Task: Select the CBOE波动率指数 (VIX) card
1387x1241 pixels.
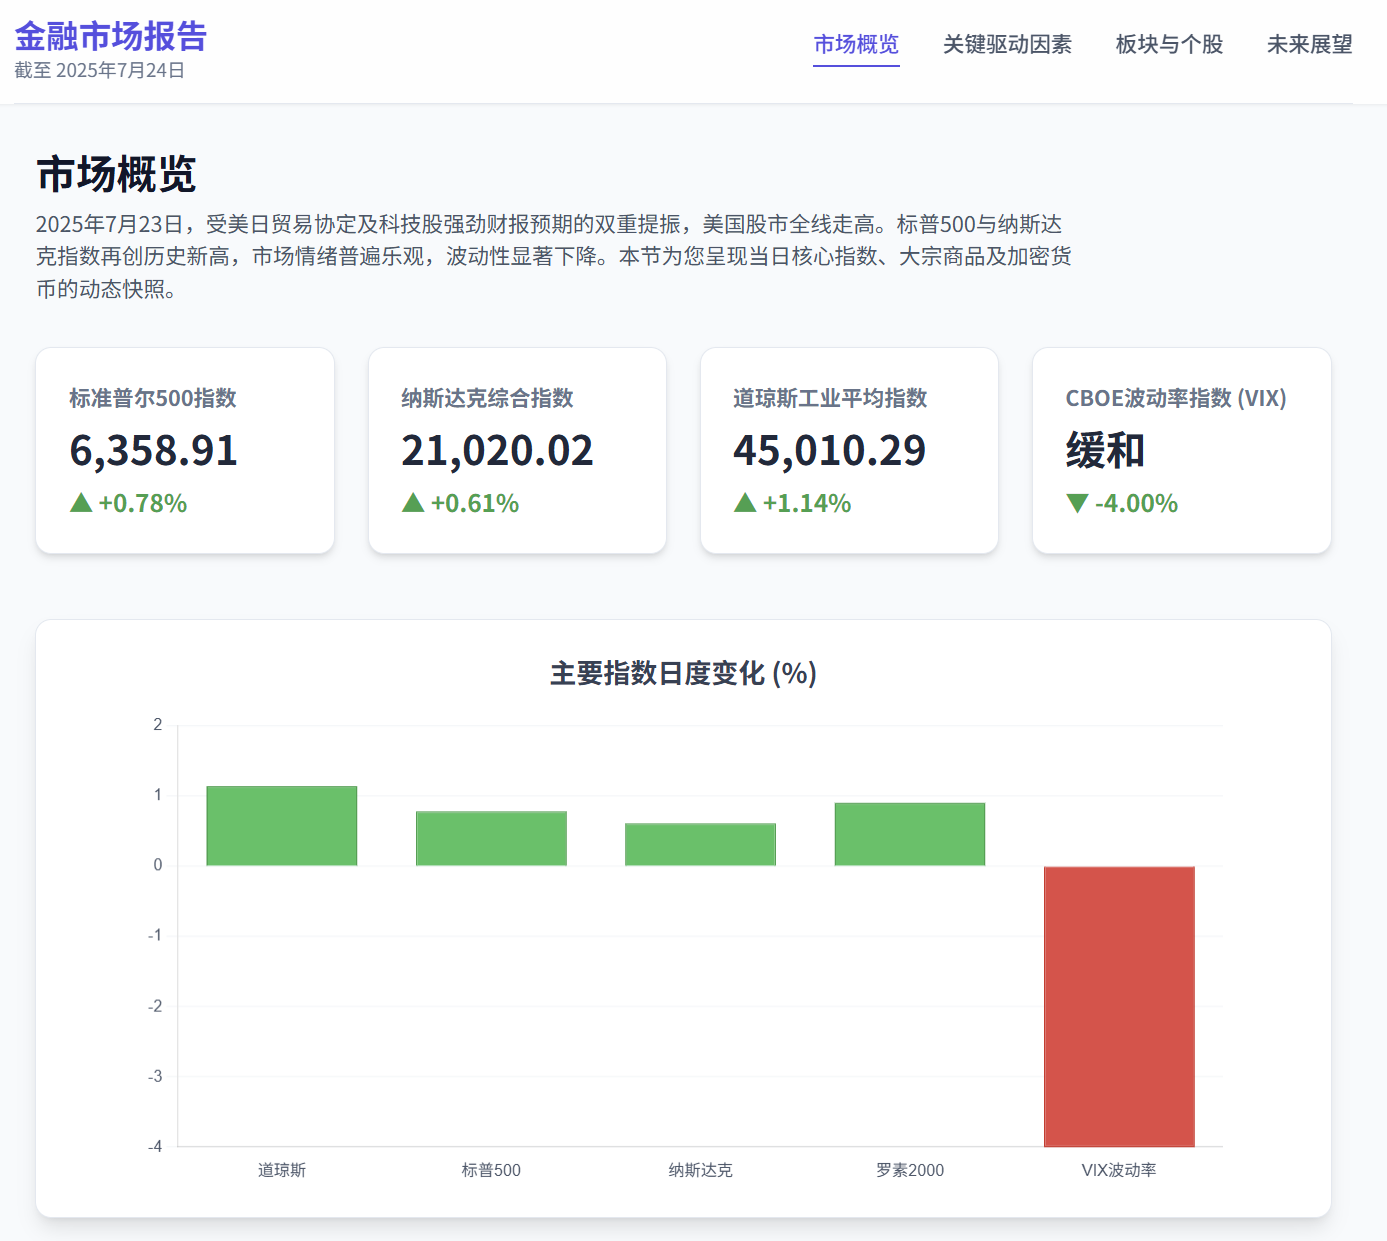Action: [1181, 450]
